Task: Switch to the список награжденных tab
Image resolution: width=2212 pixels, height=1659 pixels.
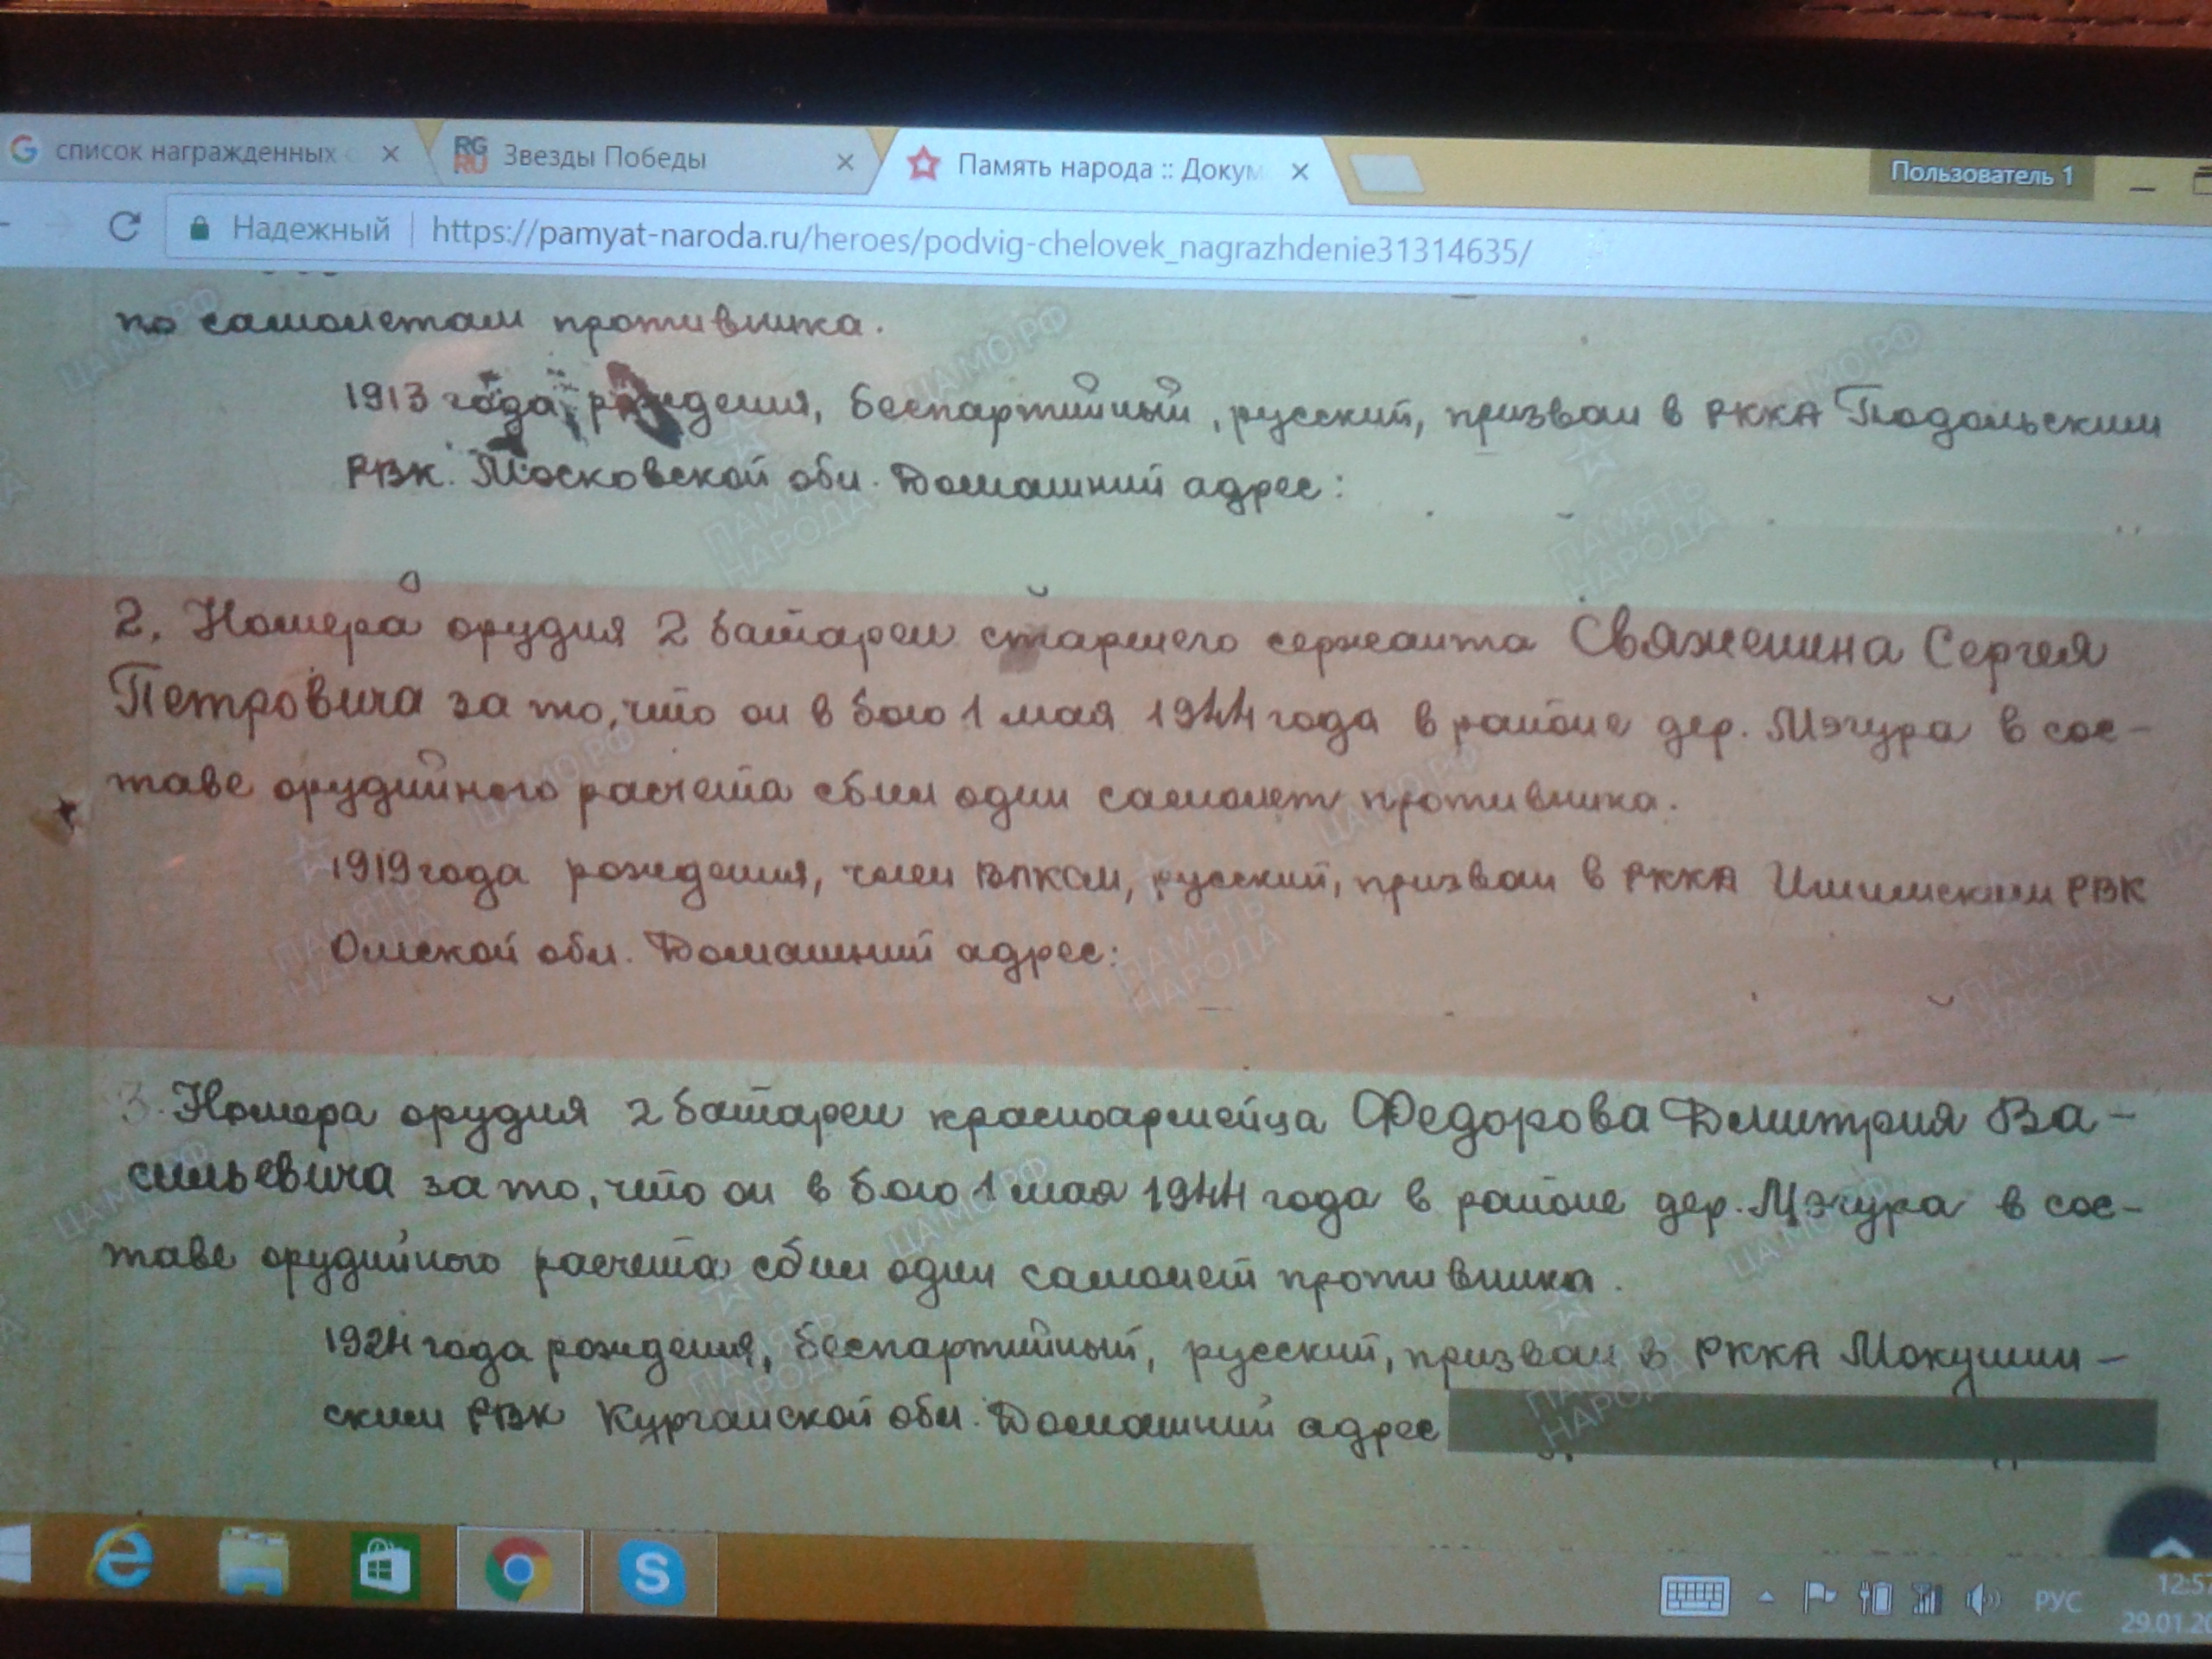Action: [195, 152]
